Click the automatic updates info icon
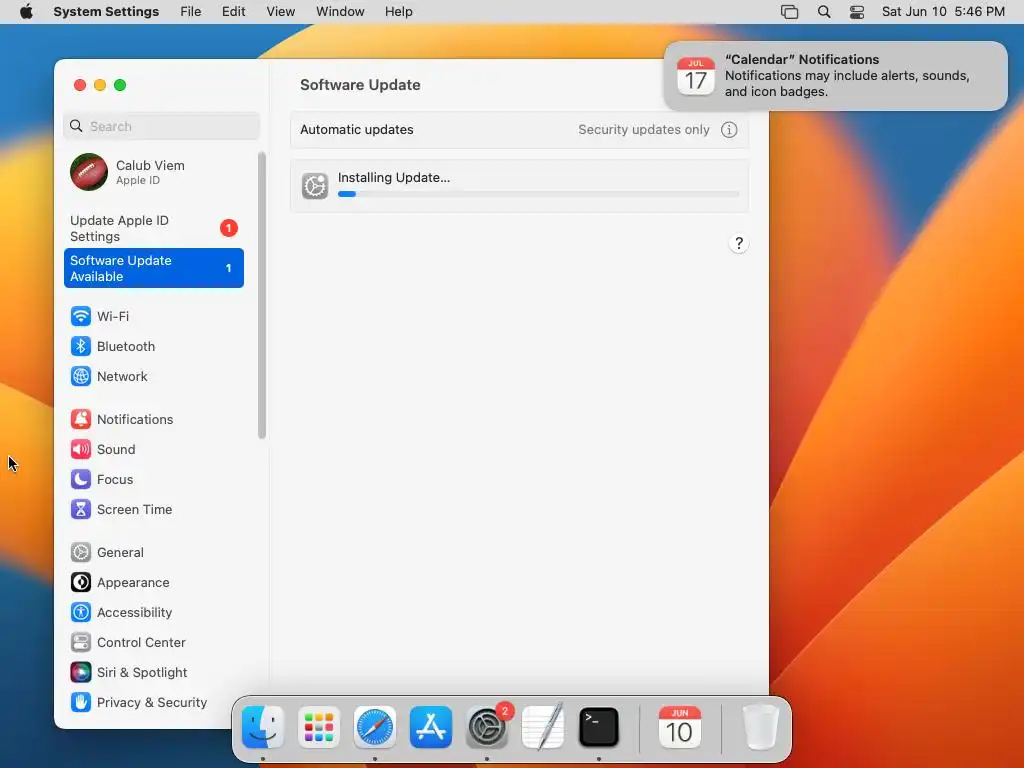The height and width of the screenshot is (768, 1024). click(x=729, y=129)
